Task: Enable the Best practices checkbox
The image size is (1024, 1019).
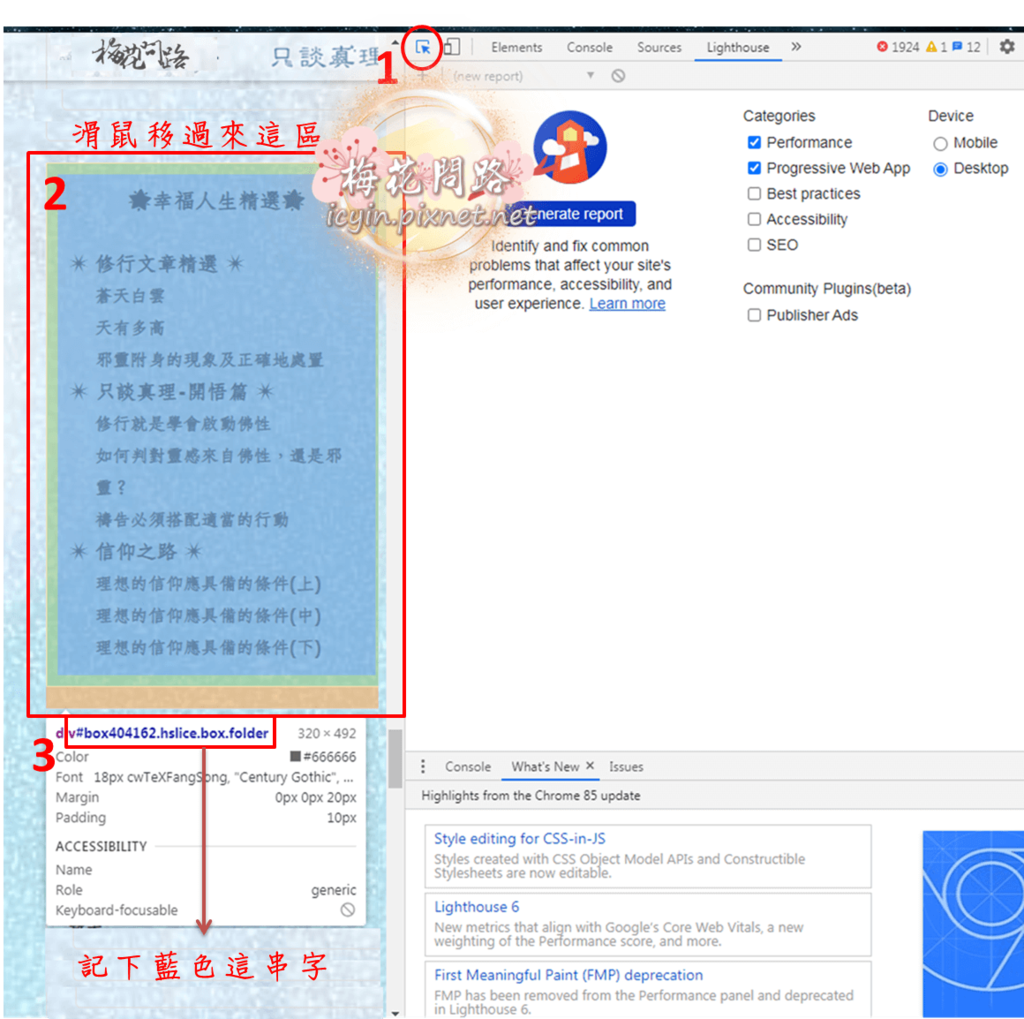Action: tap(754, 193)
